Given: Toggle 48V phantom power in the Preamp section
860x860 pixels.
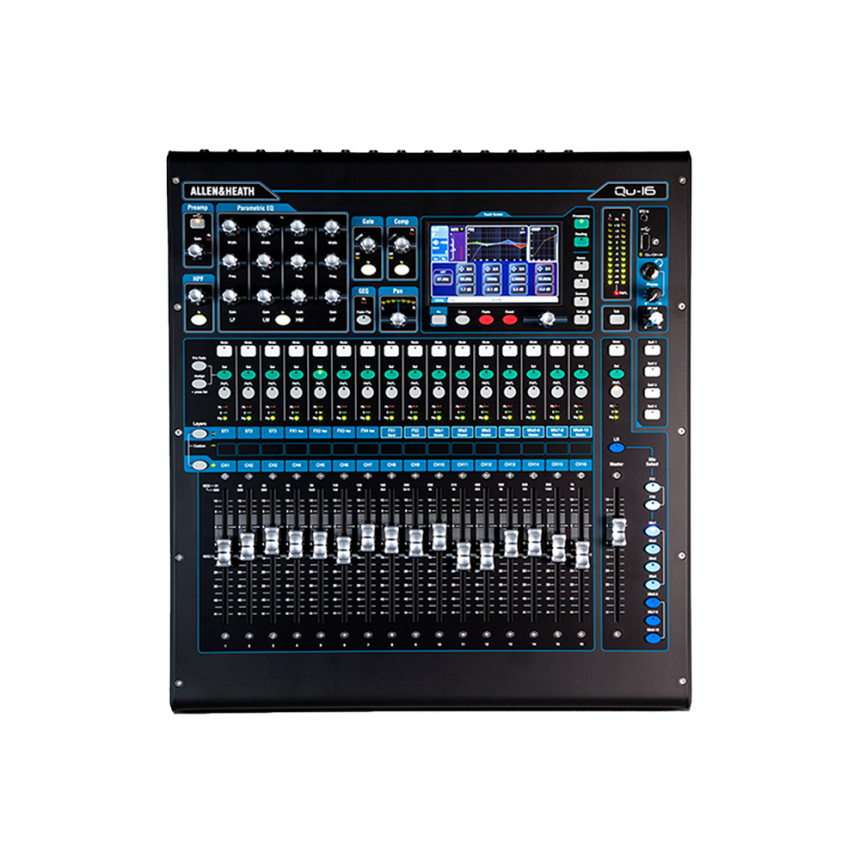Looking at the screenshot, I should click(196, 223).
